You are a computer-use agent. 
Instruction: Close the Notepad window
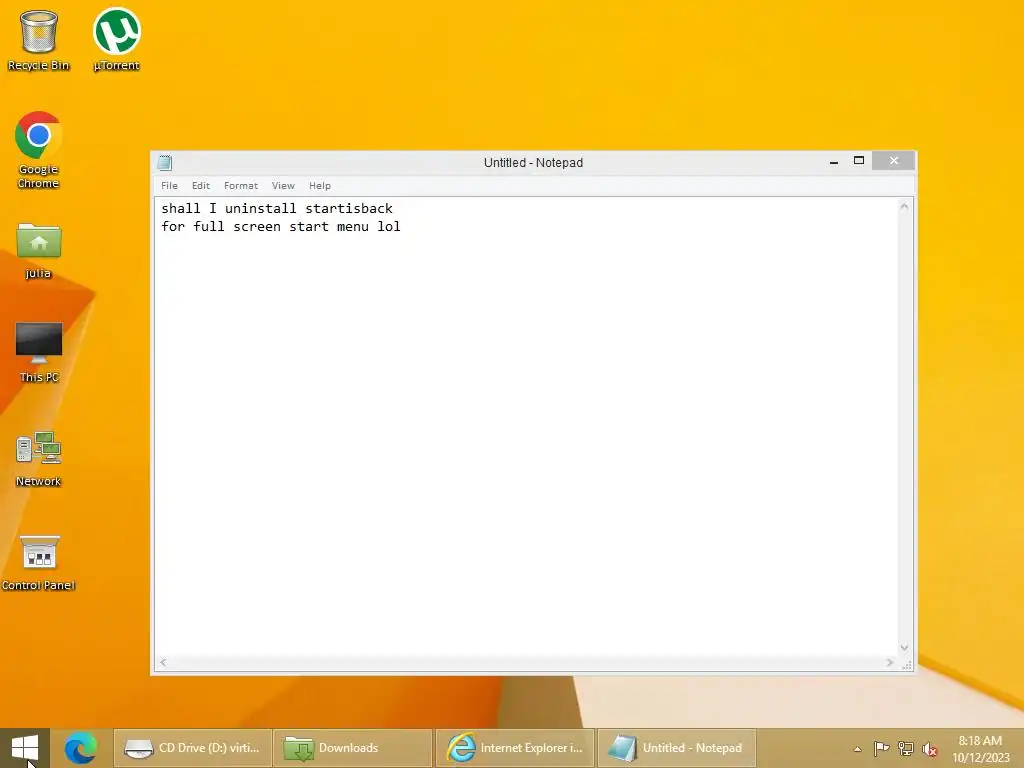[x=893, y=161]
